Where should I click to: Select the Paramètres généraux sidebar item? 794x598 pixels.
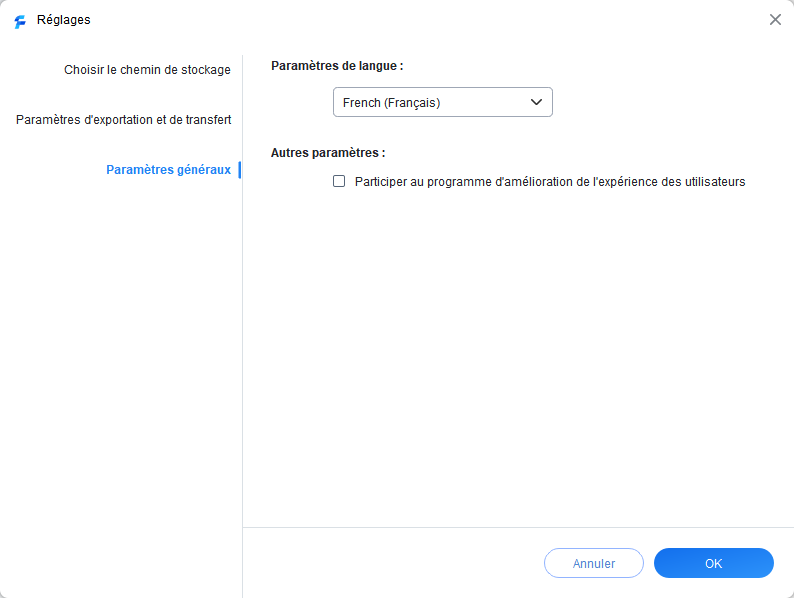(x=168, y=170)
